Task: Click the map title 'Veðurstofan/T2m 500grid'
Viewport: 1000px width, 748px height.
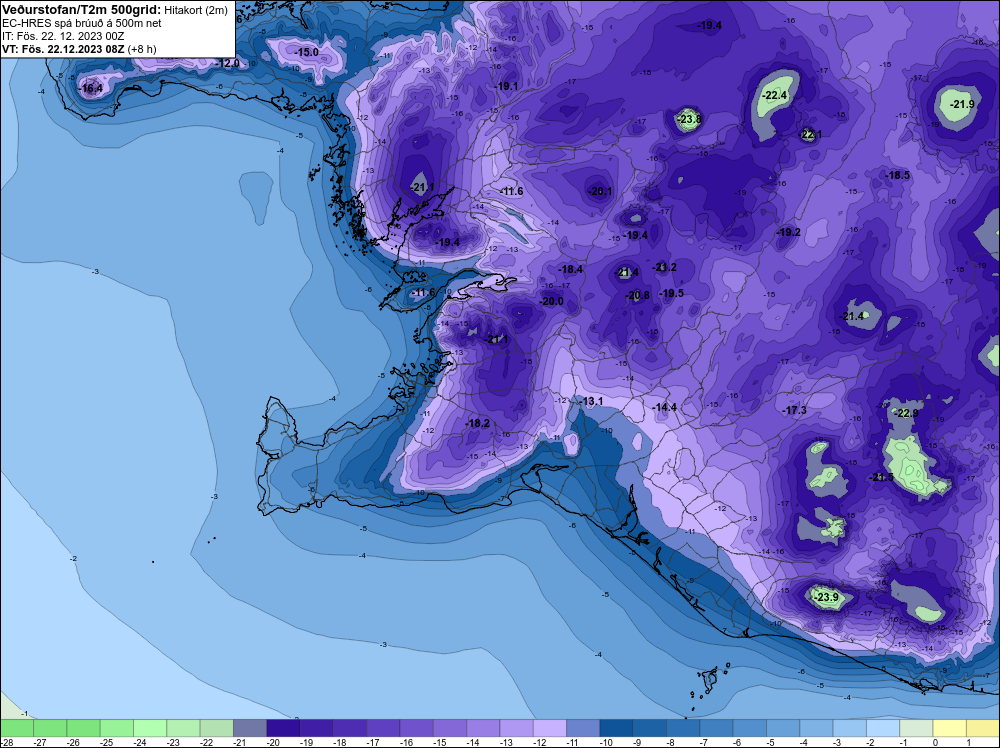Action: (x=82, y=10)
